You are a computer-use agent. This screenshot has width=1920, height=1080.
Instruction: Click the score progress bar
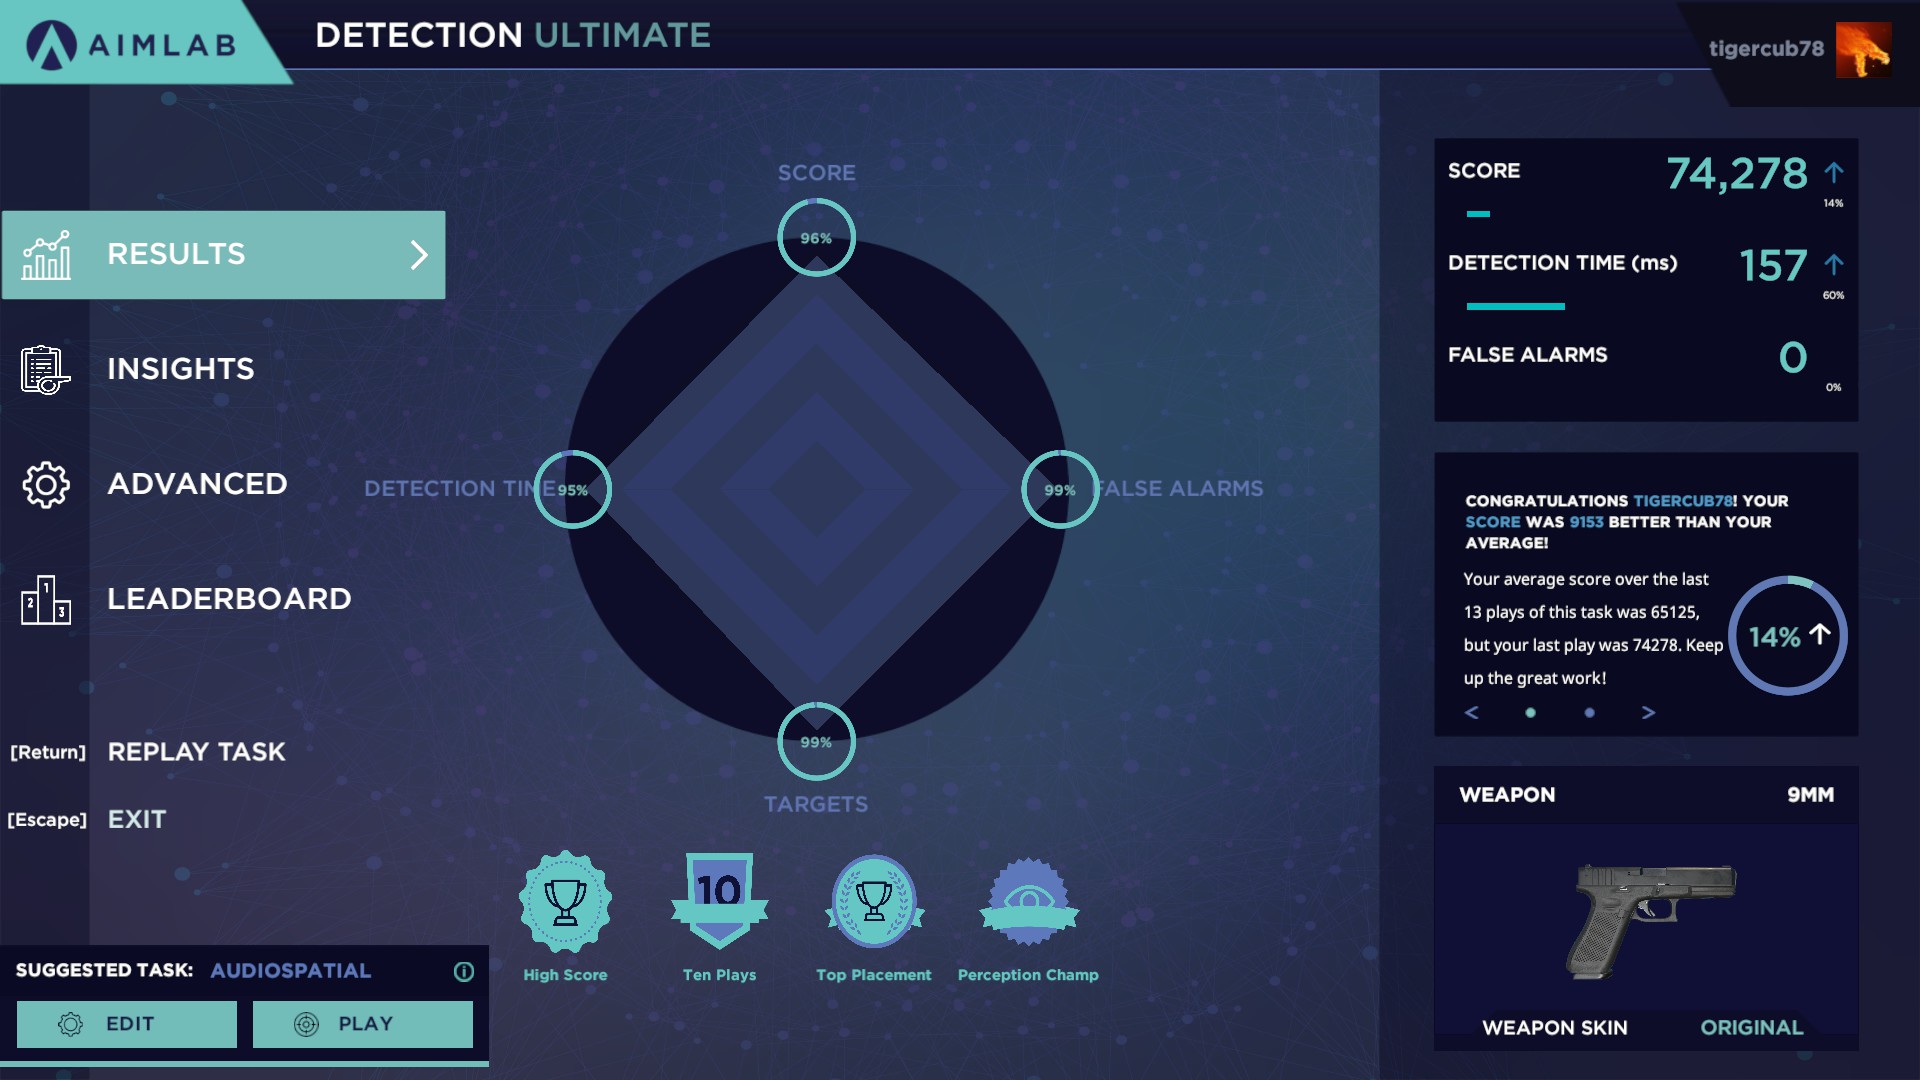(x=1478, y=214)
